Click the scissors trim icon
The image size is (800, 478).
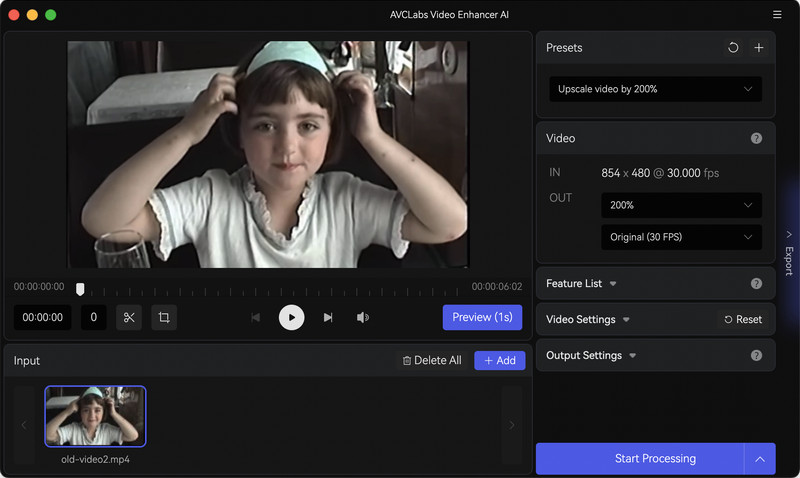129,318
